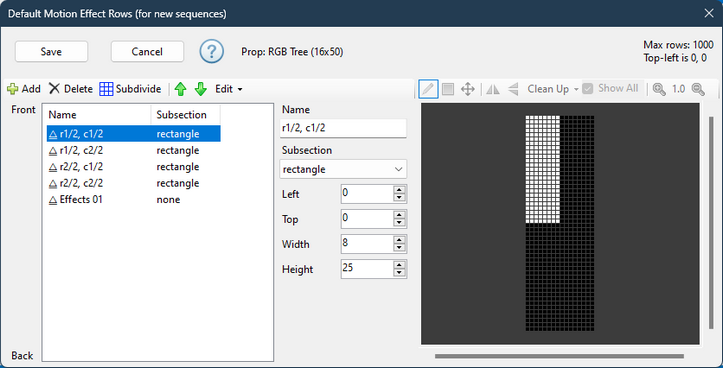Select the 'r1/2, c2/2' row
The image size is (723, 368).
134,150
